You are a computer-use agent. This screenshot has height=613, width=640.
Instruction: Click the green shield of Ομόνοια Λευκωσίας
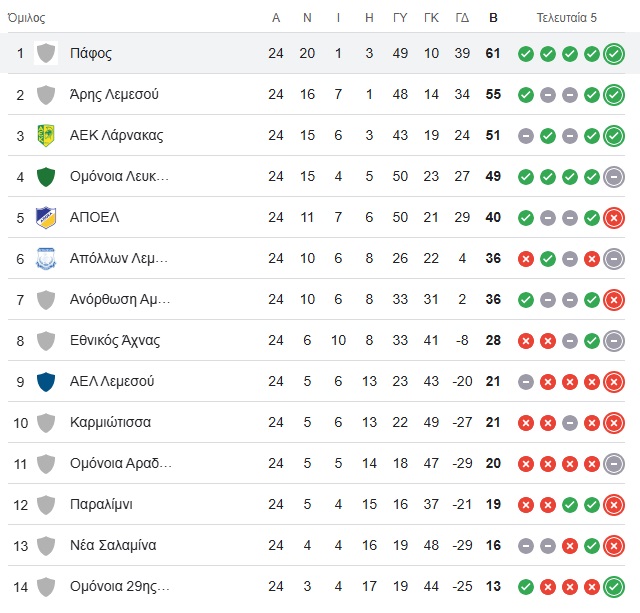(x=46, y=177)
